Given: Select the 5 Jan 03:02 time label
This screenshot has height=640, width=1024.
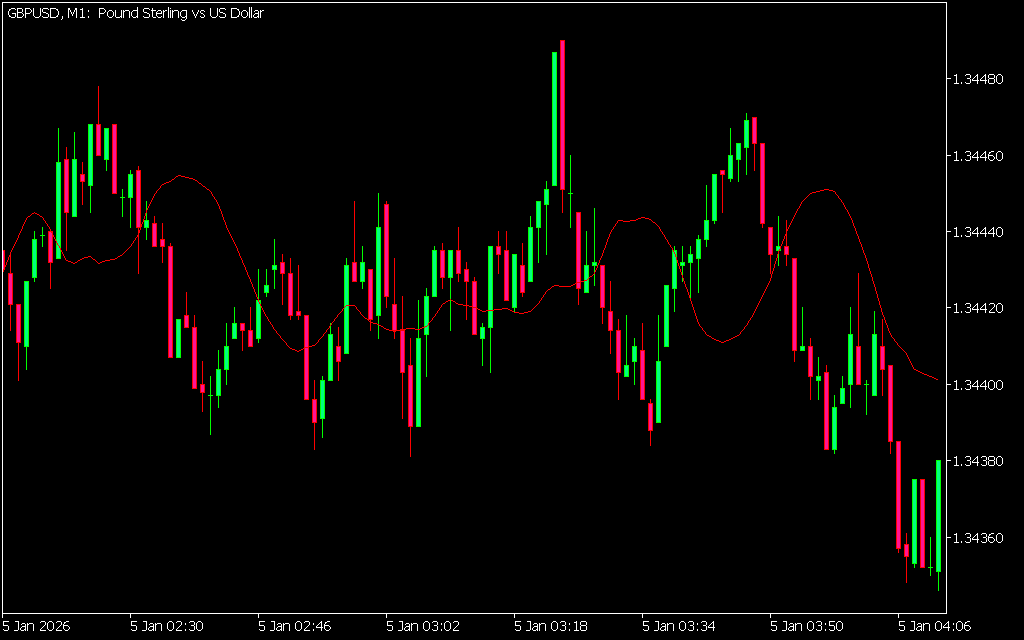Looking at the screenshot, I should pyautogui.click(x=423, y=626).
